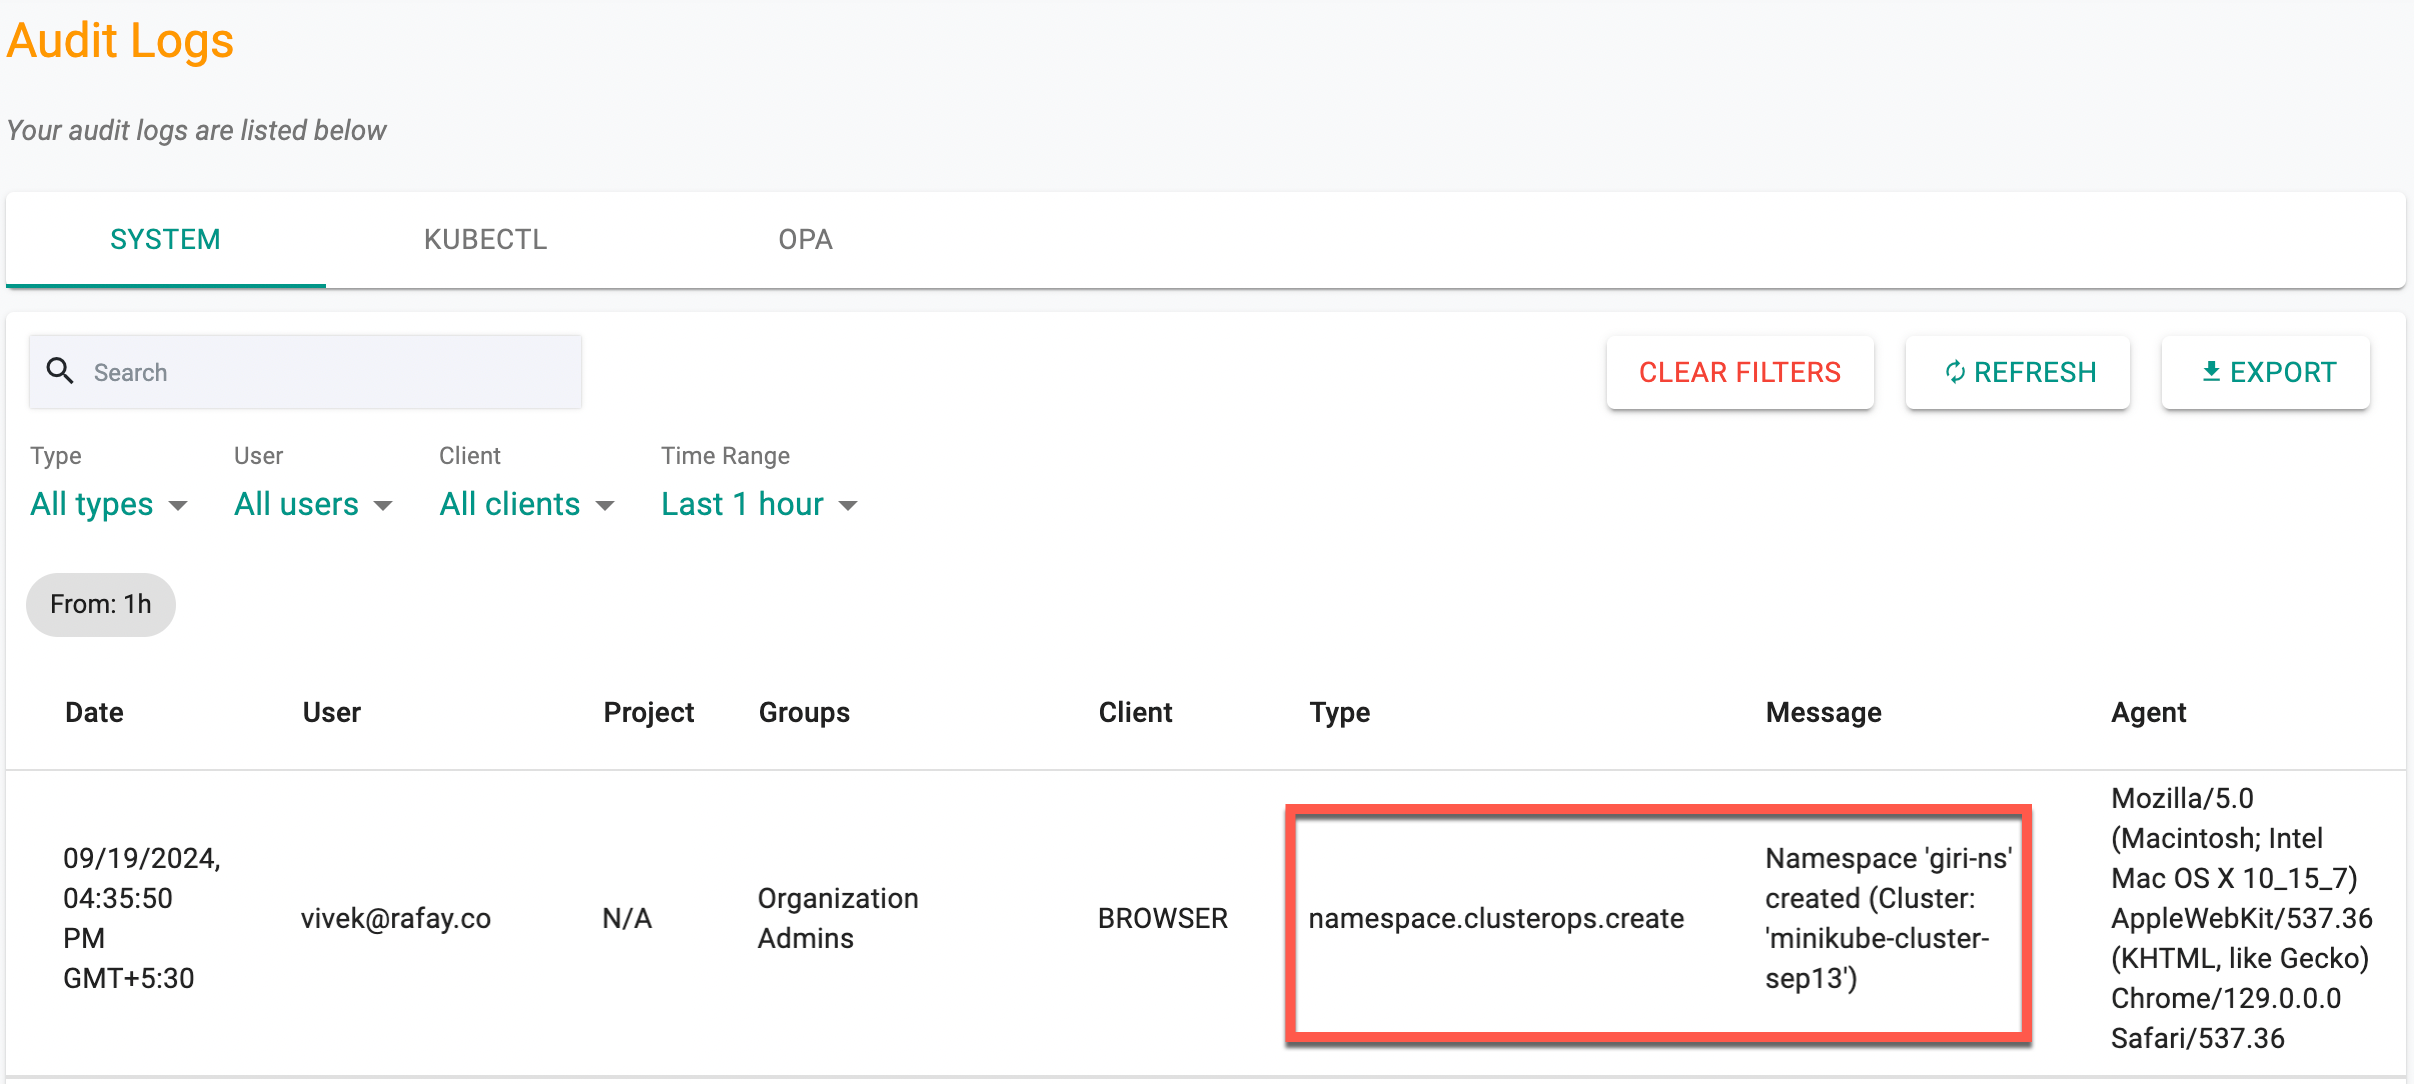This screenshot has width=2414, height=1084.
Task: Click the Project column header
Action: [x=648, y=712]
